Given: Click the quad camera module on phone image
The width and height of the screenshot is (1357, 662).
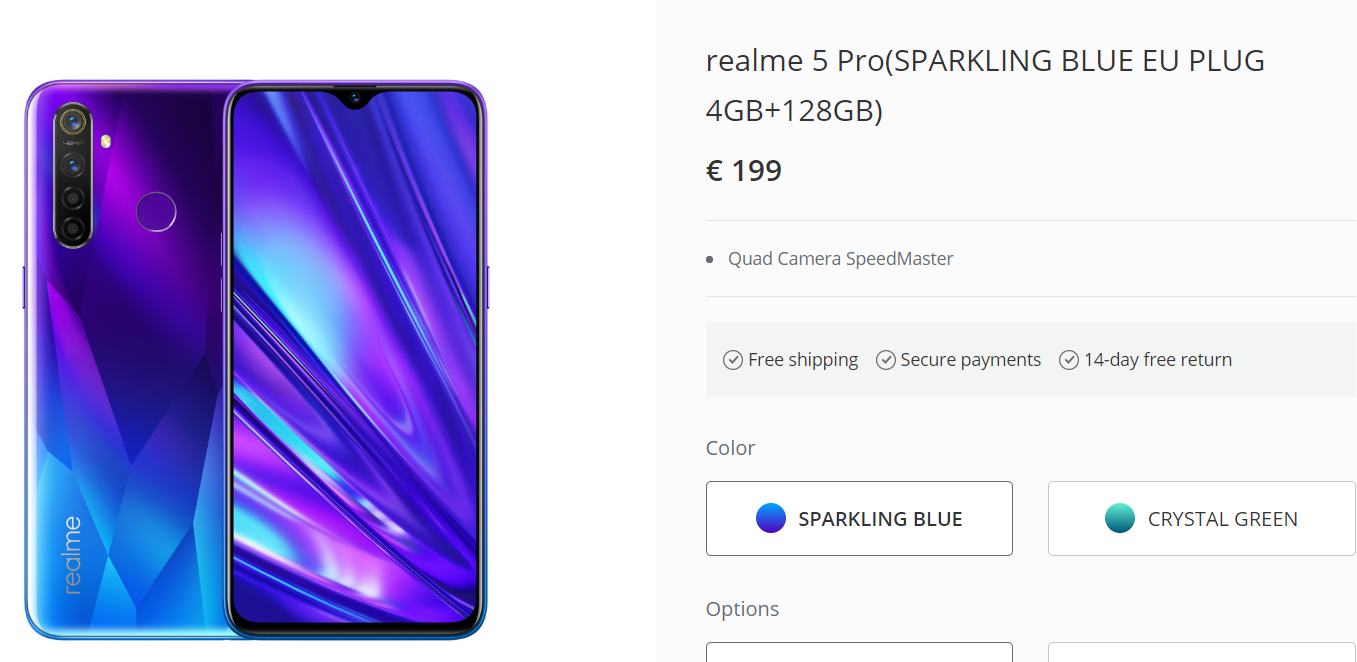Looking at the screenshot, I should click(x=73, y=175).
